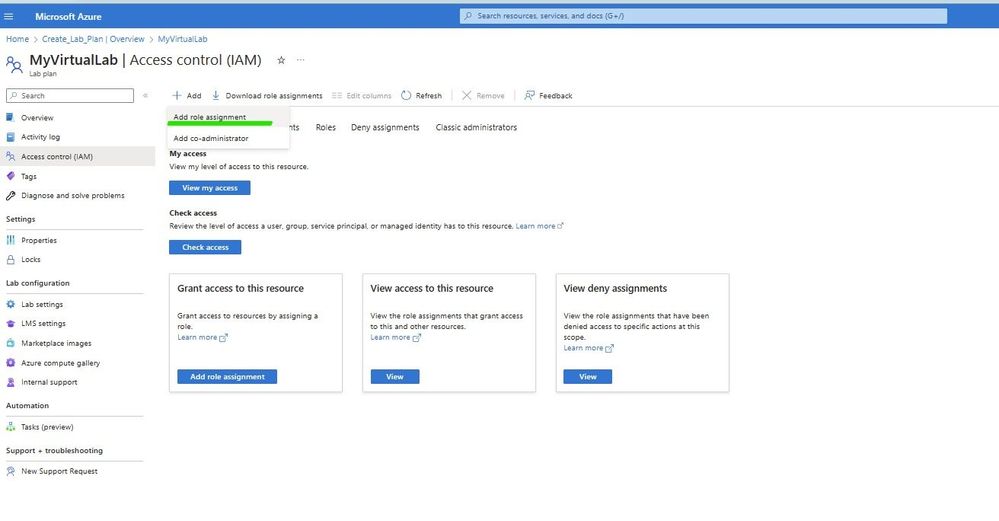
Task: Open Activity log in the sidebar
Action: click(x=40, y=137)
